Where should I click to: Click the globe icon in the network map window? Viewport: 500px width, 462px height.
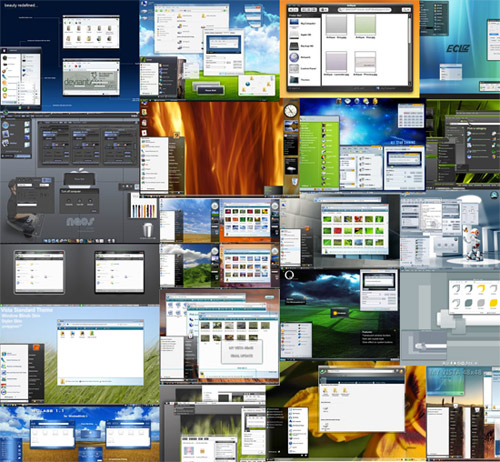(x=247, y=83)
